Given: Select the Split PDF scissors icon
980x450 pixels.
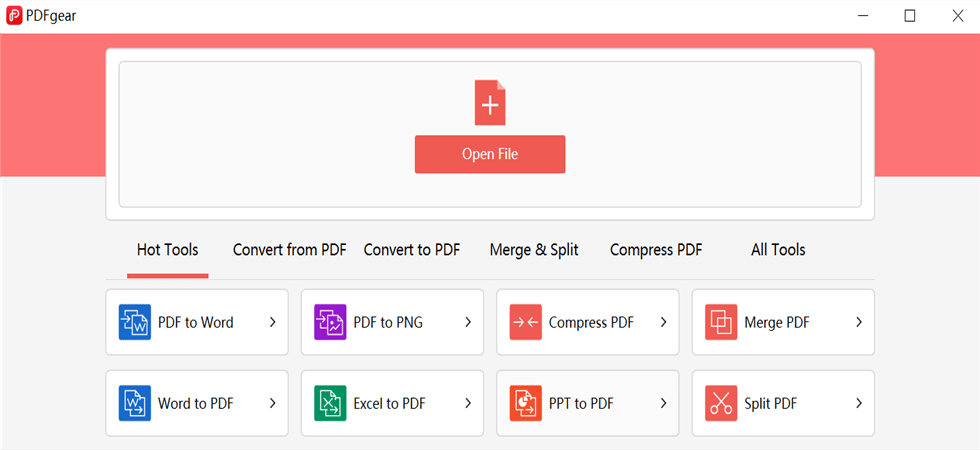Looking at the screenshot, I should coord(721,403).
